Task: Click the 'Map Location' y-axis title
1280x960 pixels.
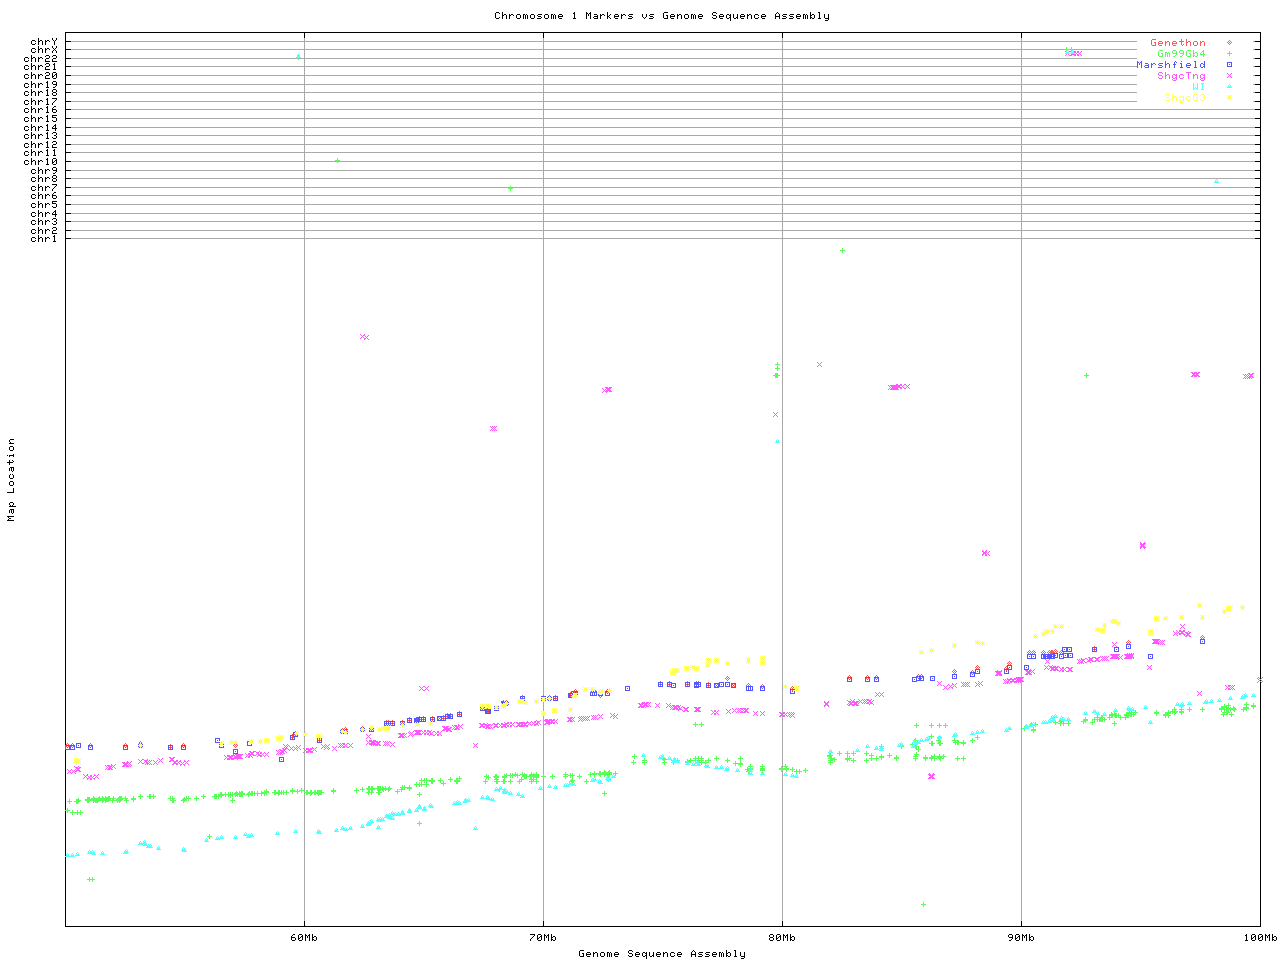Action: pos(12,480)
